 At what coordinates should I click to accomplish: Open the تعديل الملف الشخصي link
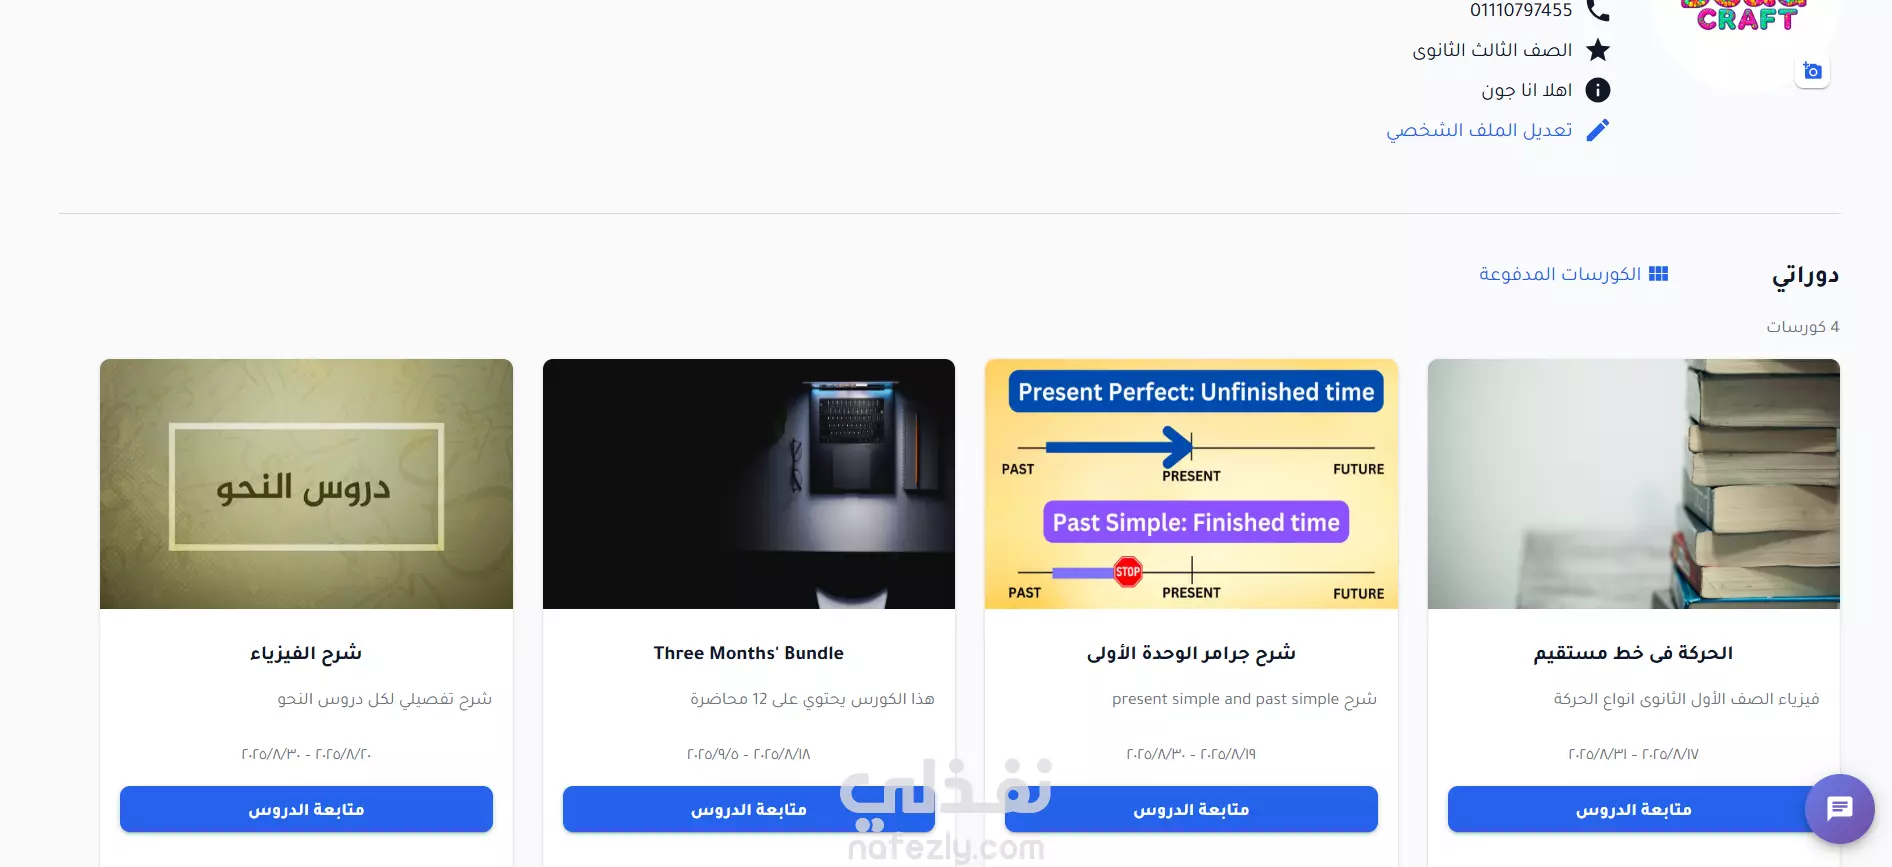click(x=1479, y=131)
